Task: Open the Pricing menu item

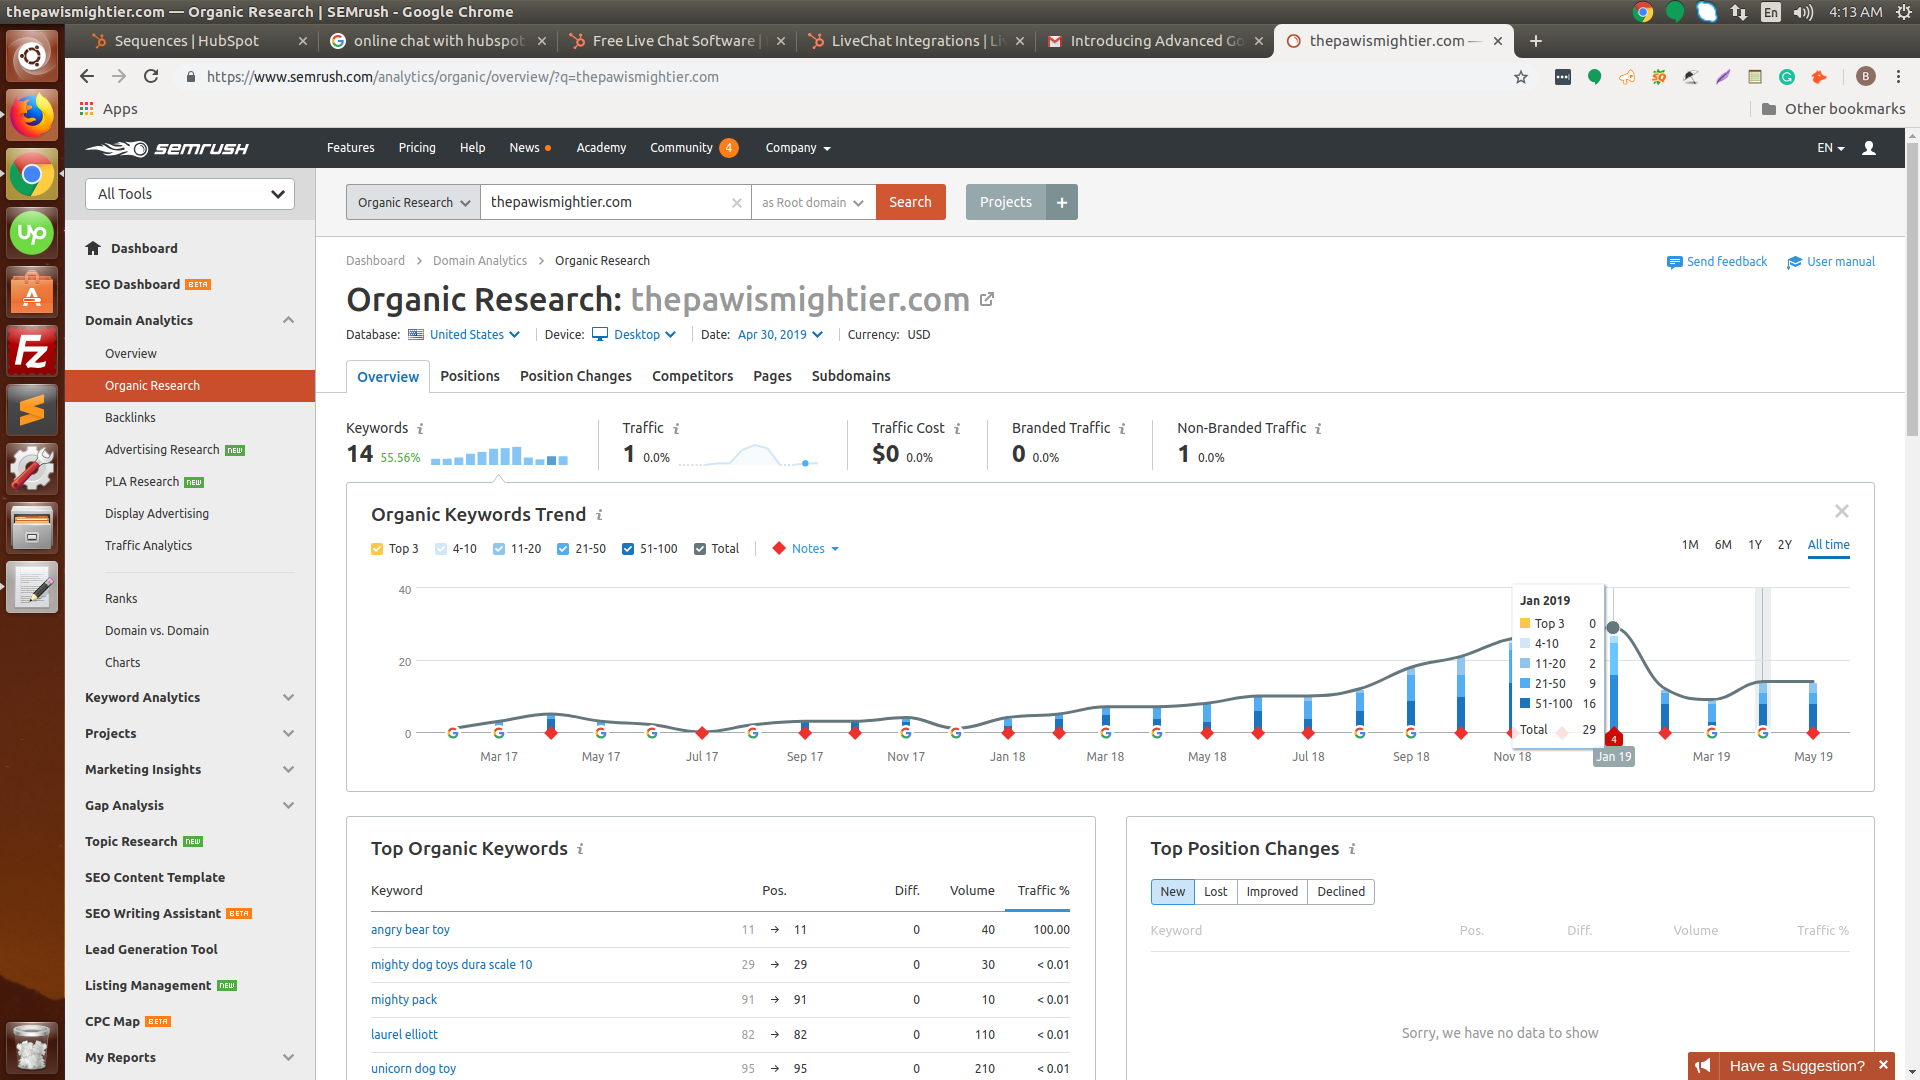Action: click(x=417, y=148)
